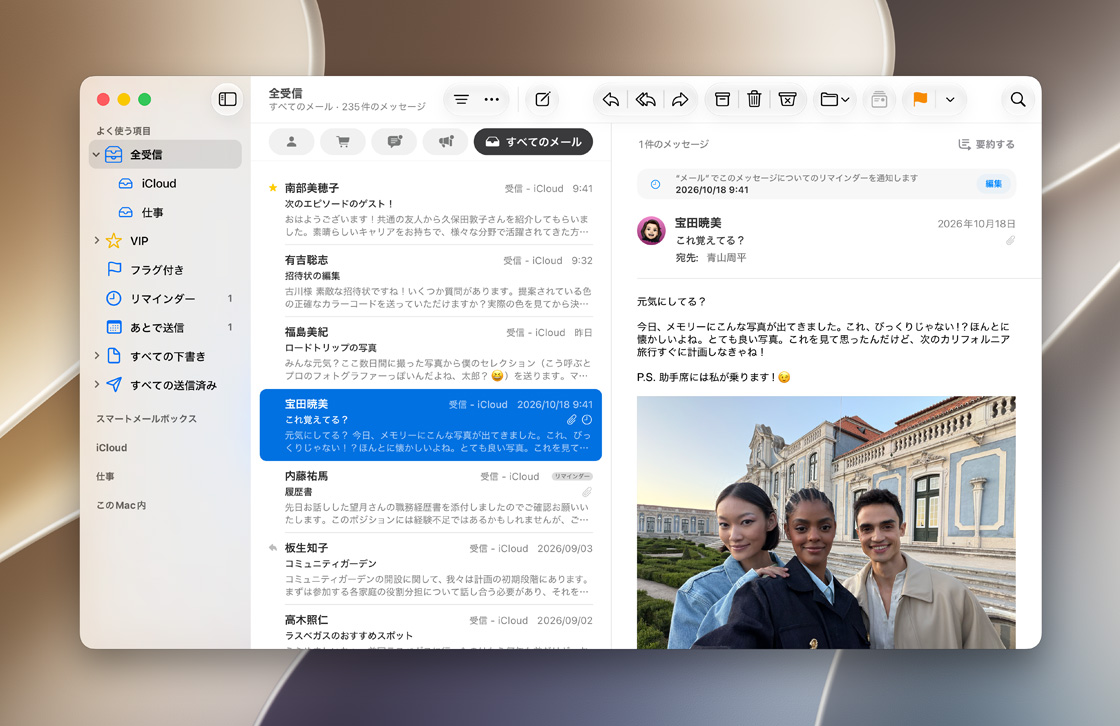Open the フラグ付き mailbox
The height and width of the screenshot is (726, 1120).
pos(156,269)
